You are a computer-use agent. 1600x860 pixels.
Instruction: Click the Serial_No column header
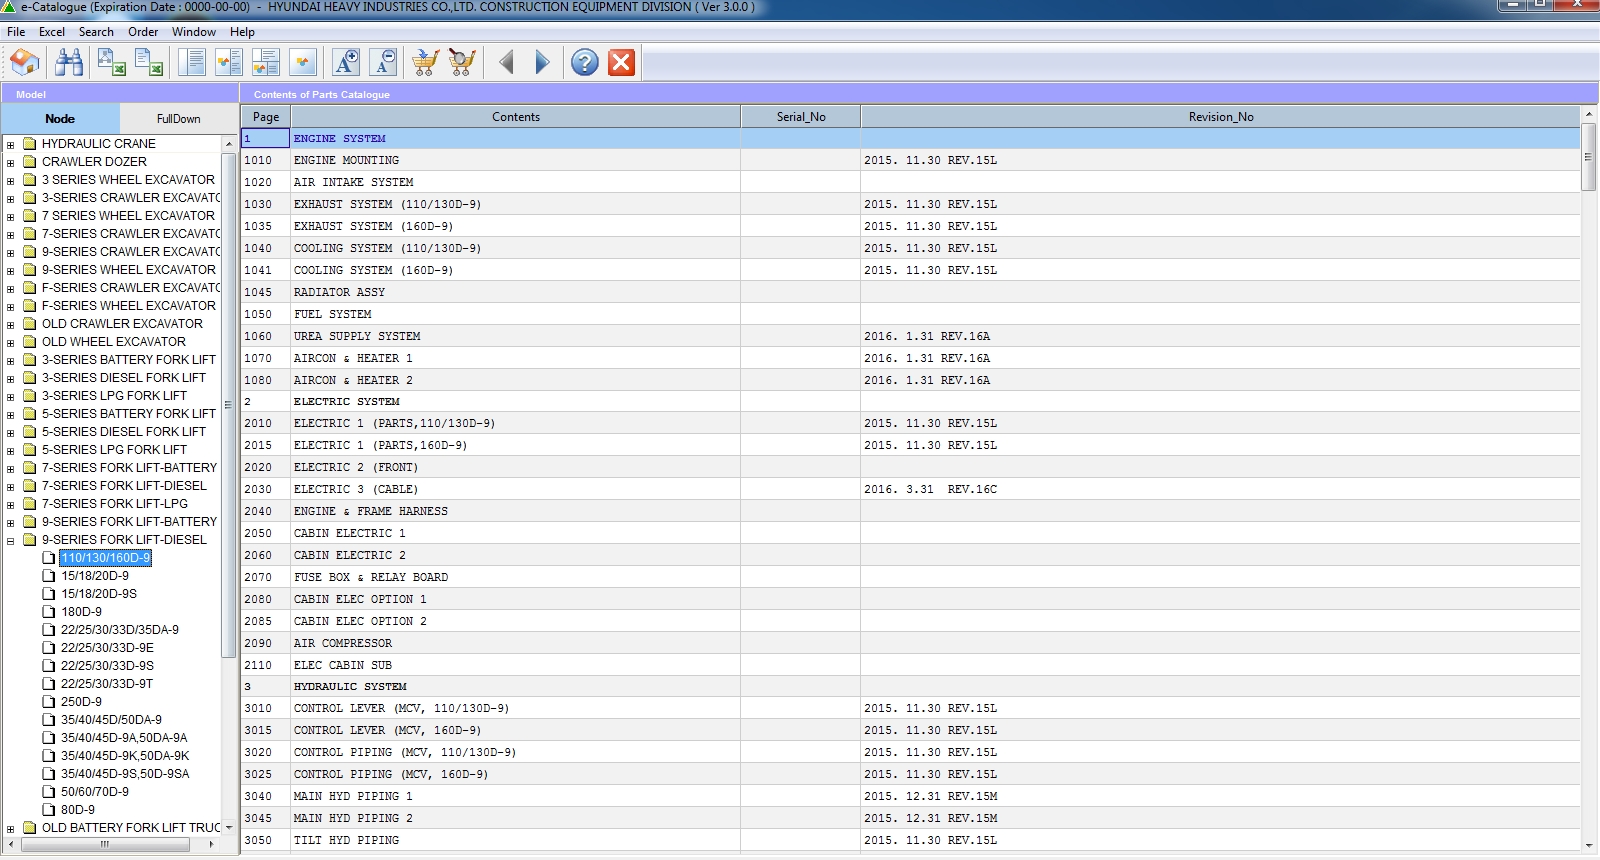(801, 117)
